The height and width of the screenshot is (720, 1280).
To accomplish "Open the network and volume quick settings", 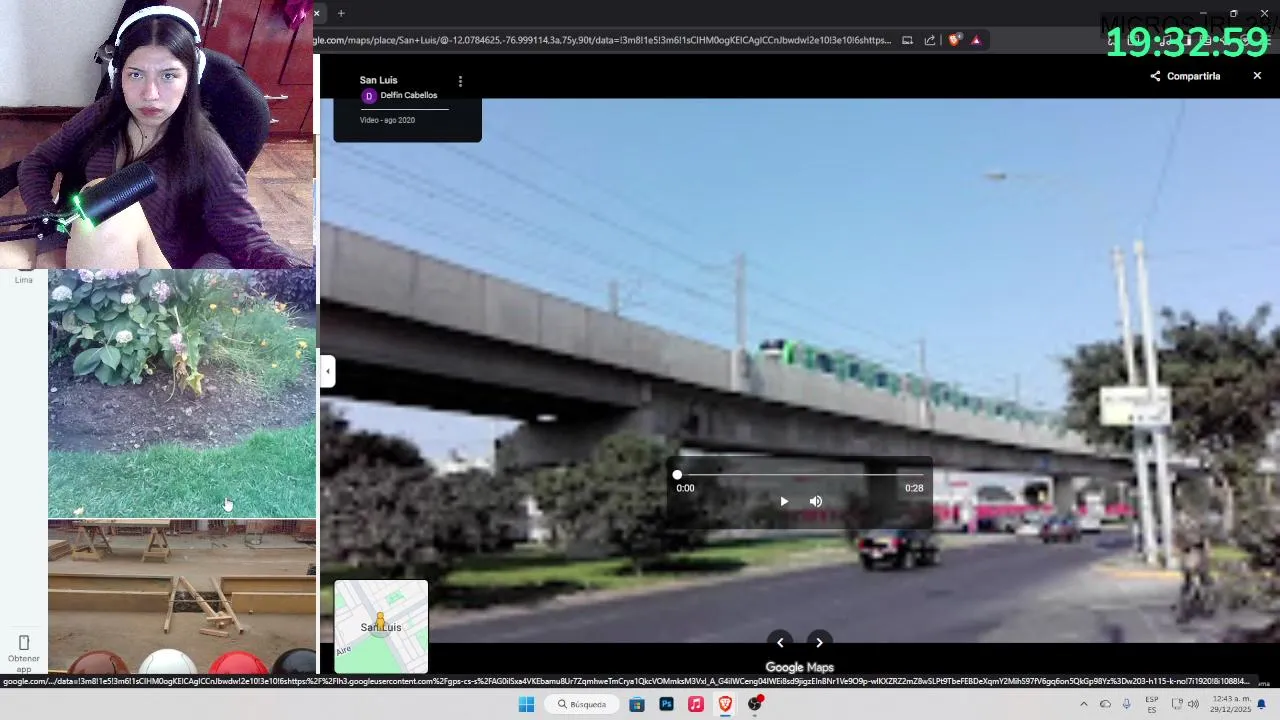I will tap(1184, 704).
